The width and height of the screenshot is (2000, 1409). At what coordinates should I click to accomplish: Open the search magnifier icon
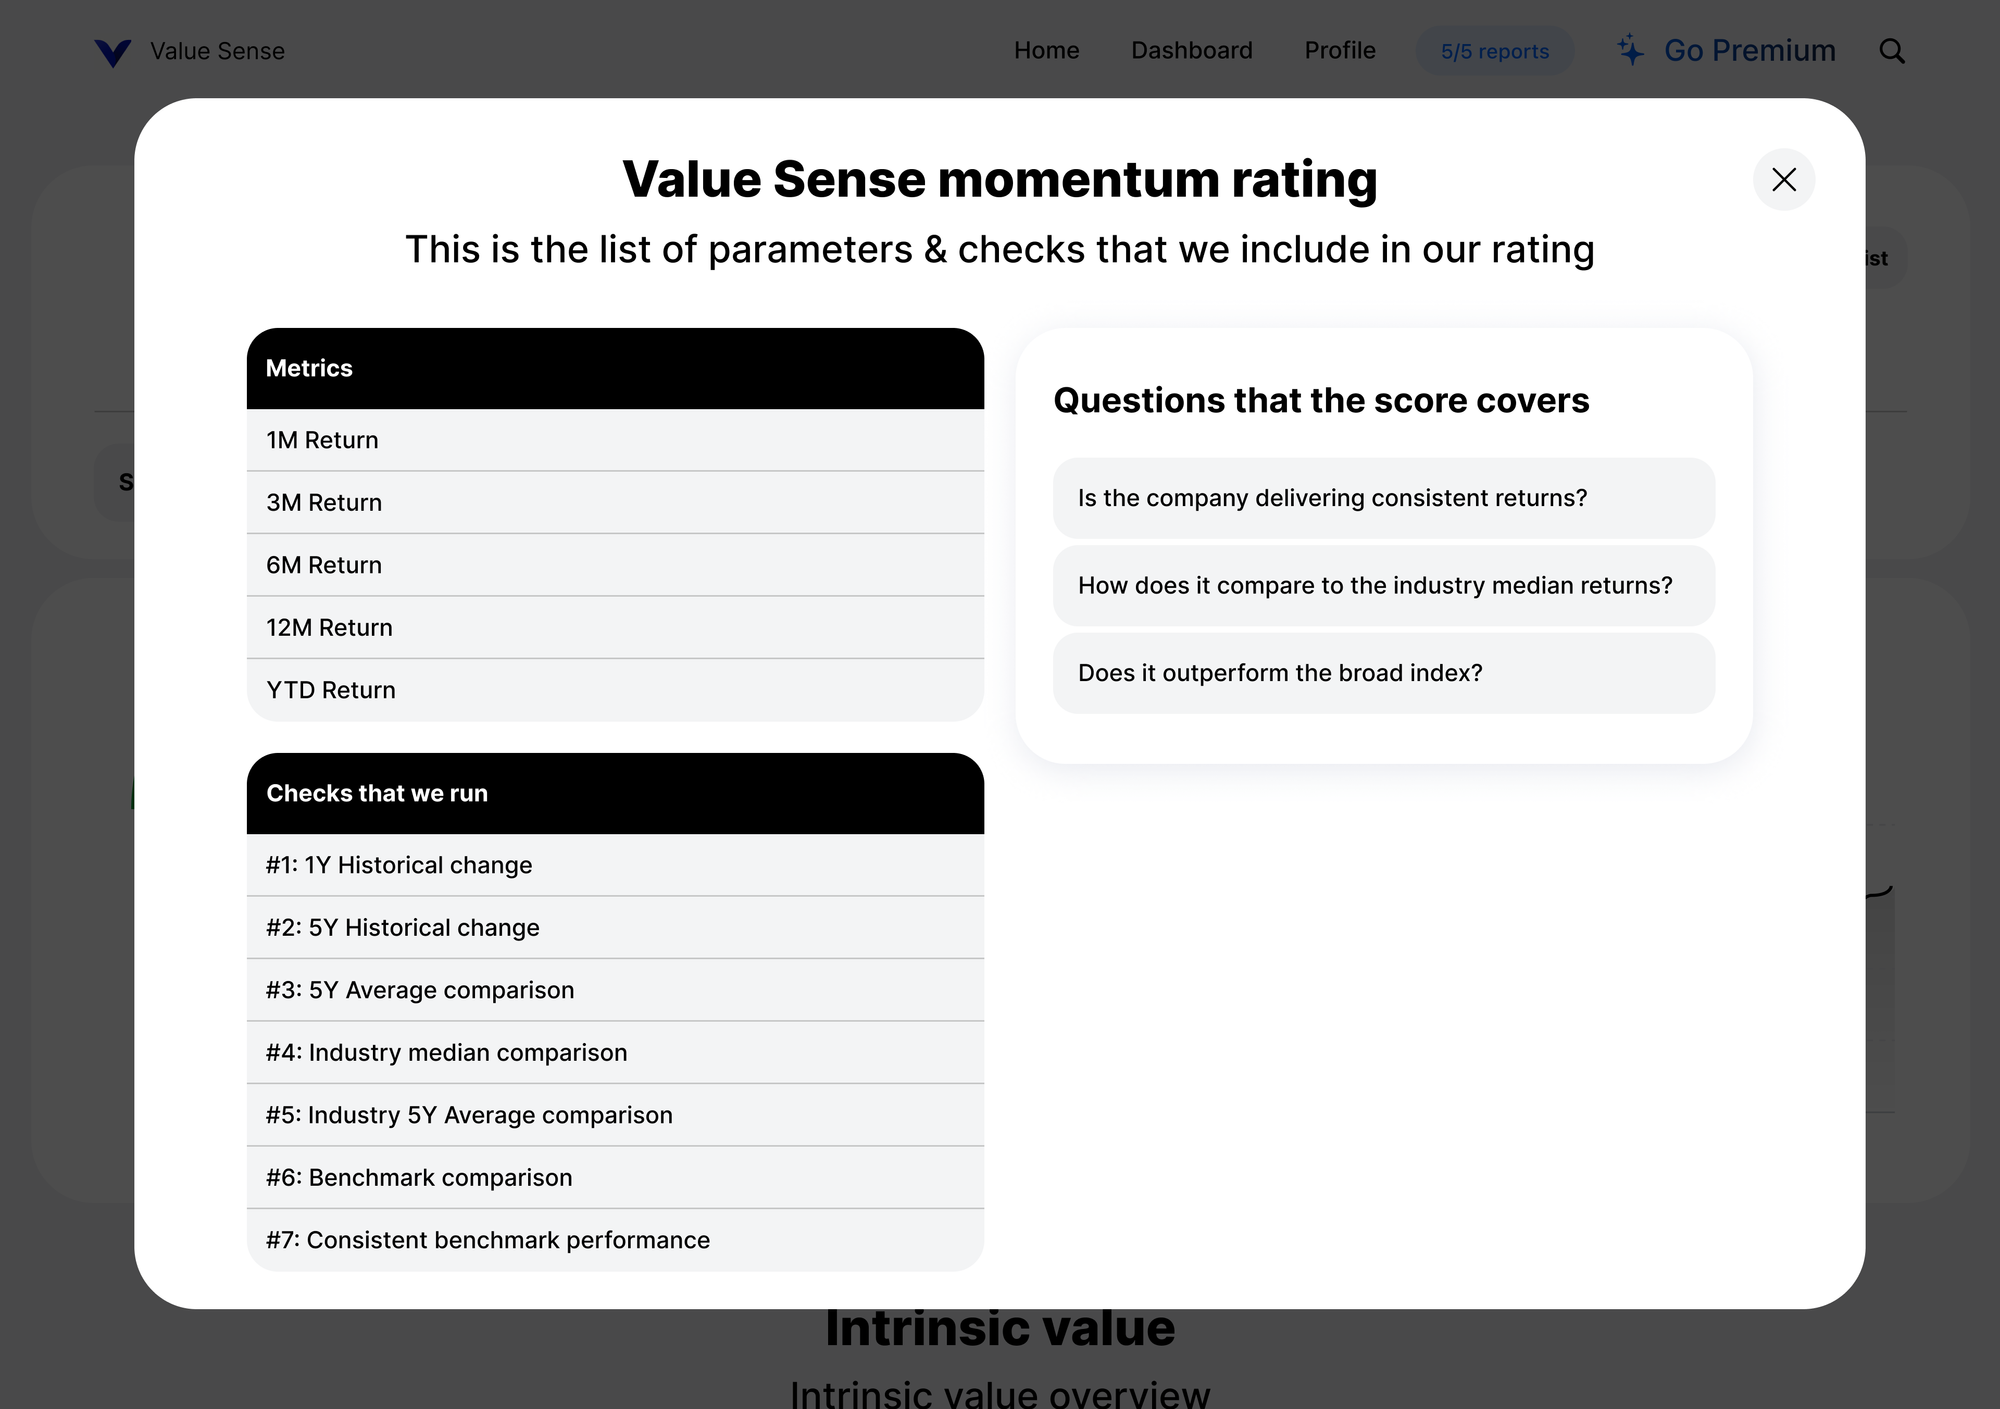click(1892, 51)
